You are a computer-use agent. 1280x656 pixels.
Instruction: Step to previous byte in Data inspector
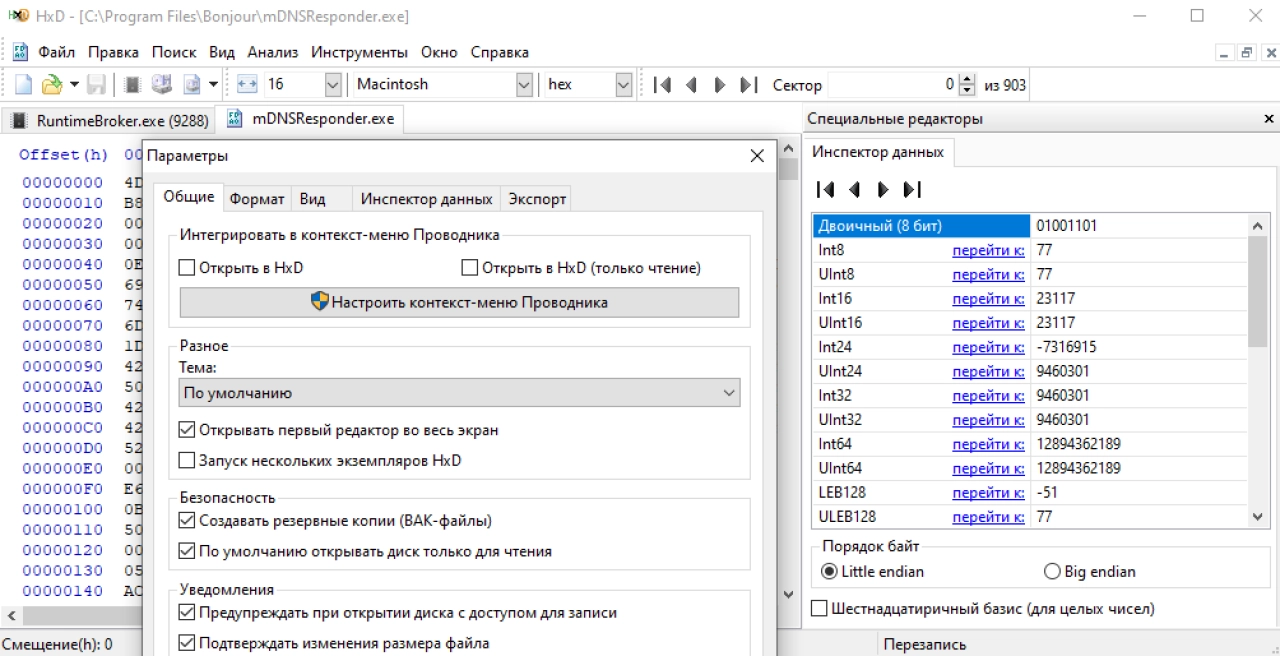[854, 189]
